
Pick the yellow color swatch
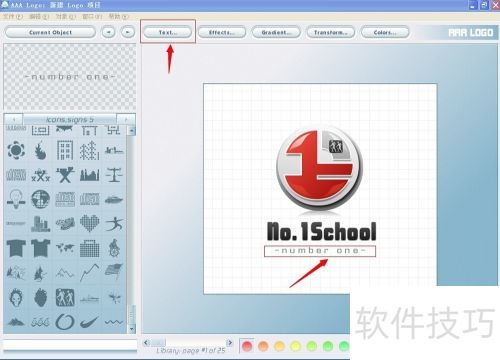tap(295, 347)
